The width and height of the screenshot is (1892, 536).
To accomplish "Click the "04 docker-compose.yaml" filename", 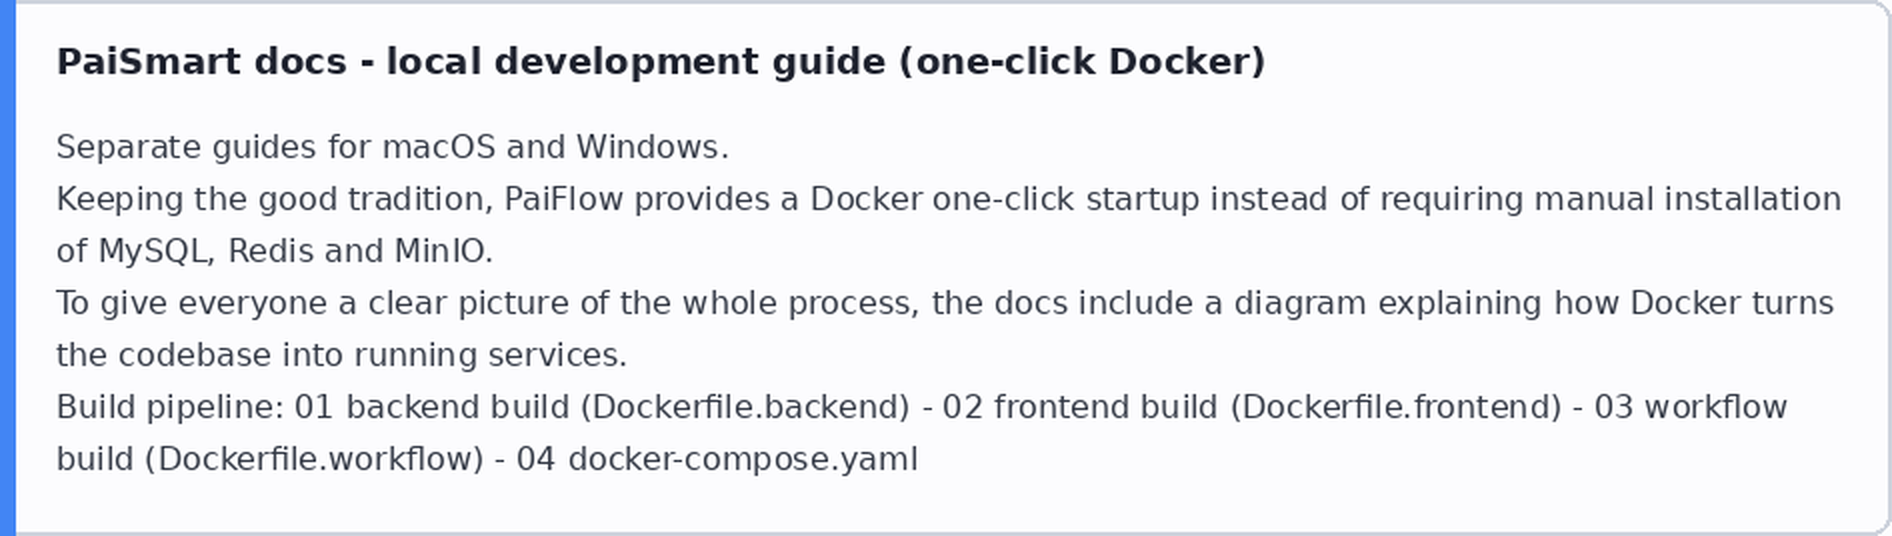I will click(x=717, y=459).
